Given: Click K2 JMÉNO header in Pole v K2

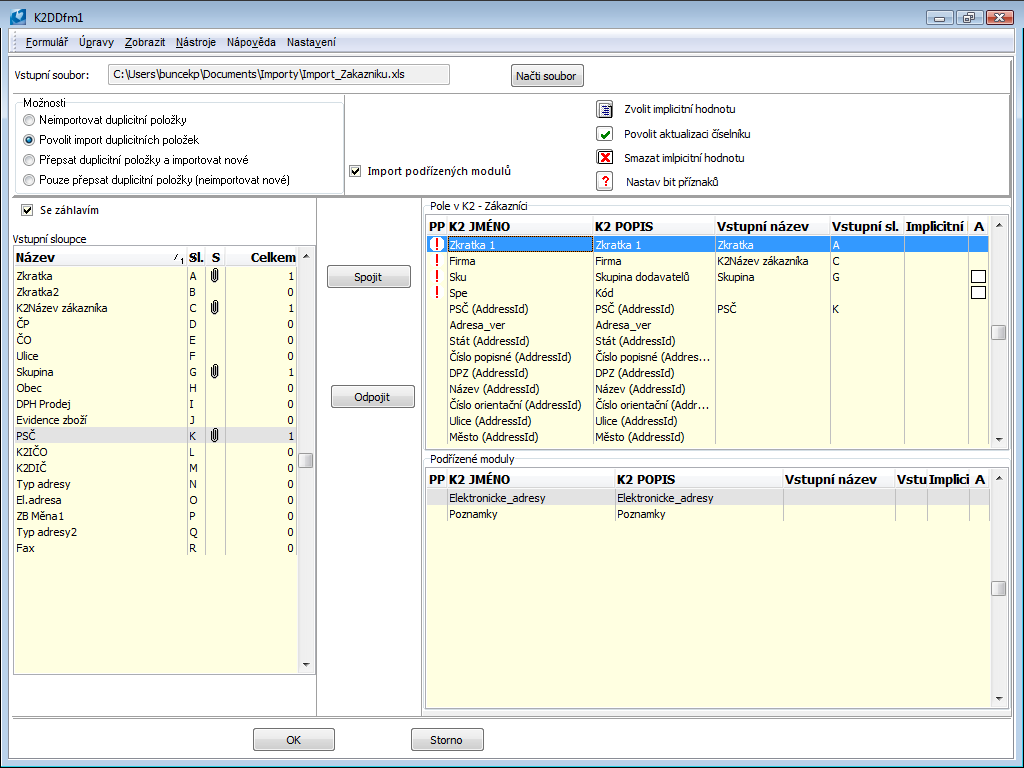Looking at the screenshot, I should [x=520, y=226].
